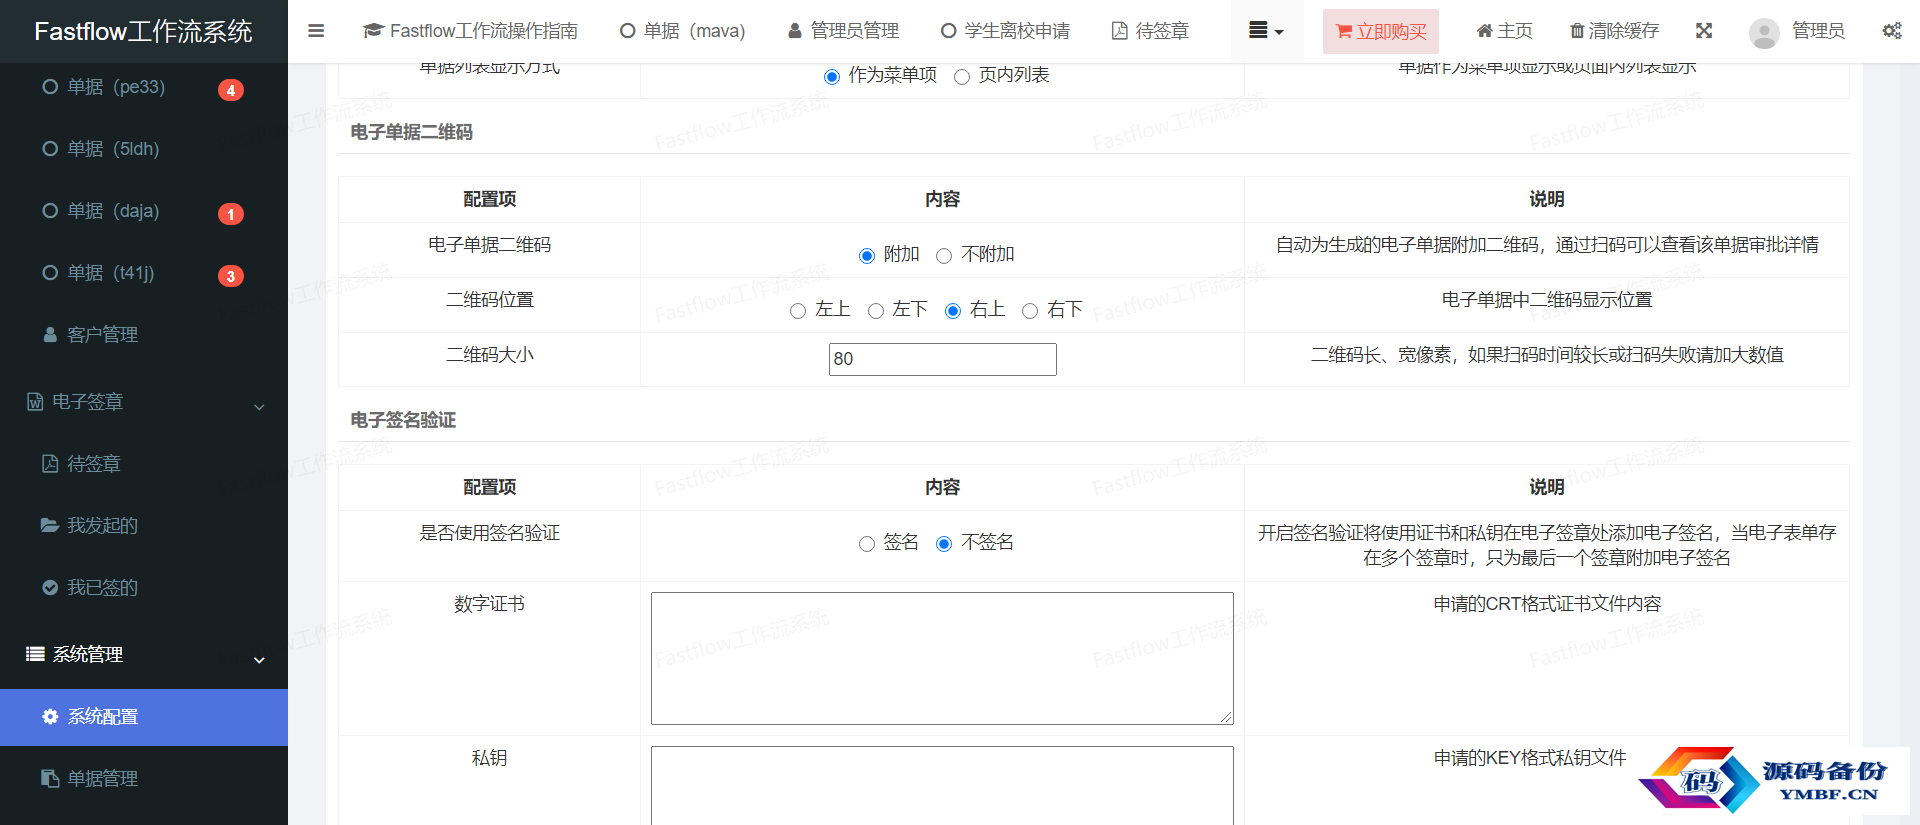The image size is (1920, 825).
Task: Click the home icon labeled 主页
Action: (x=1485, y=31)
